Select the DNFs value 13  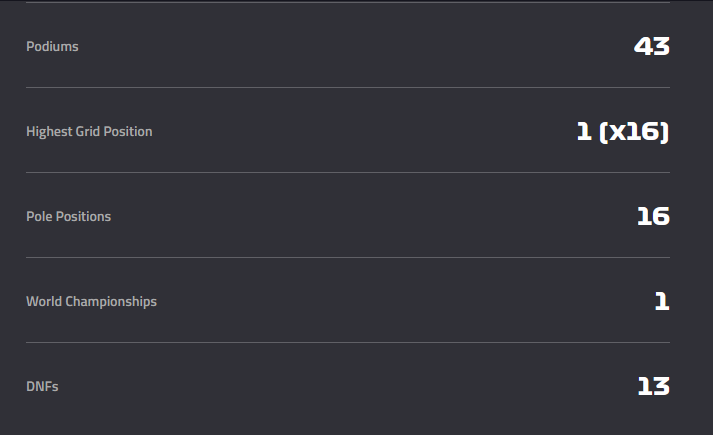(x=653, y=386)
